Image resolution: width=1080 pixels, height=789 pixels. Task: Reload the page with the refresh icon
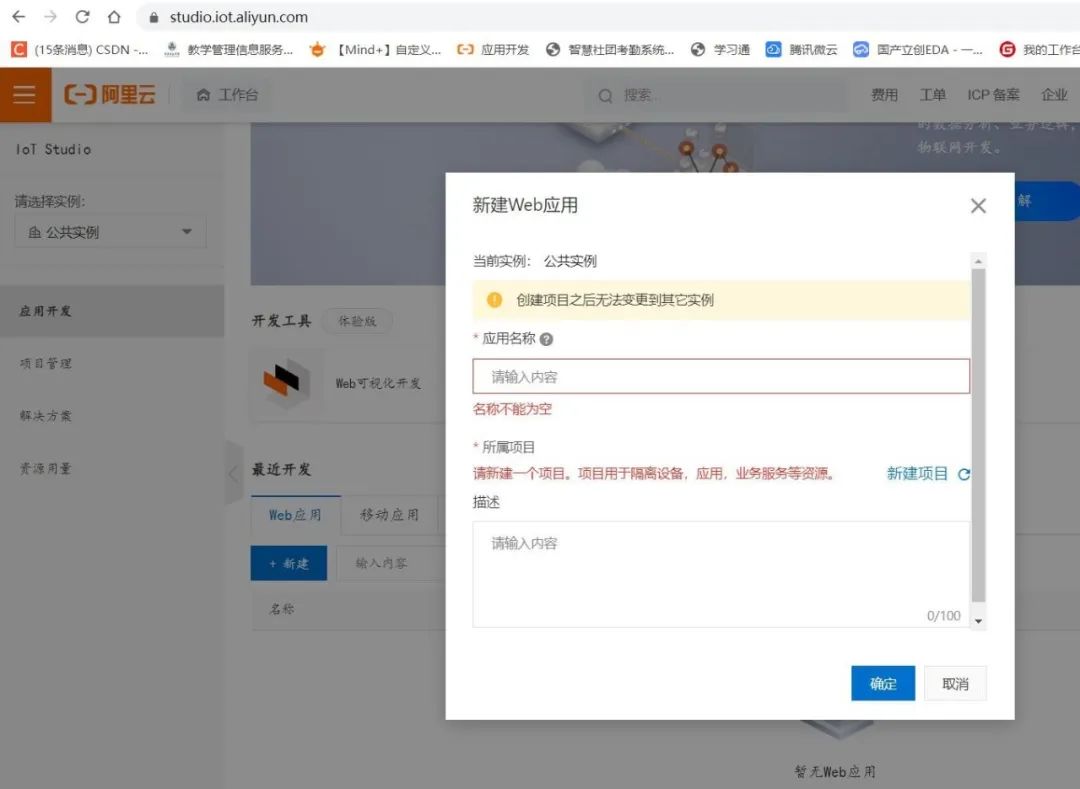click(x=83, y=17)
